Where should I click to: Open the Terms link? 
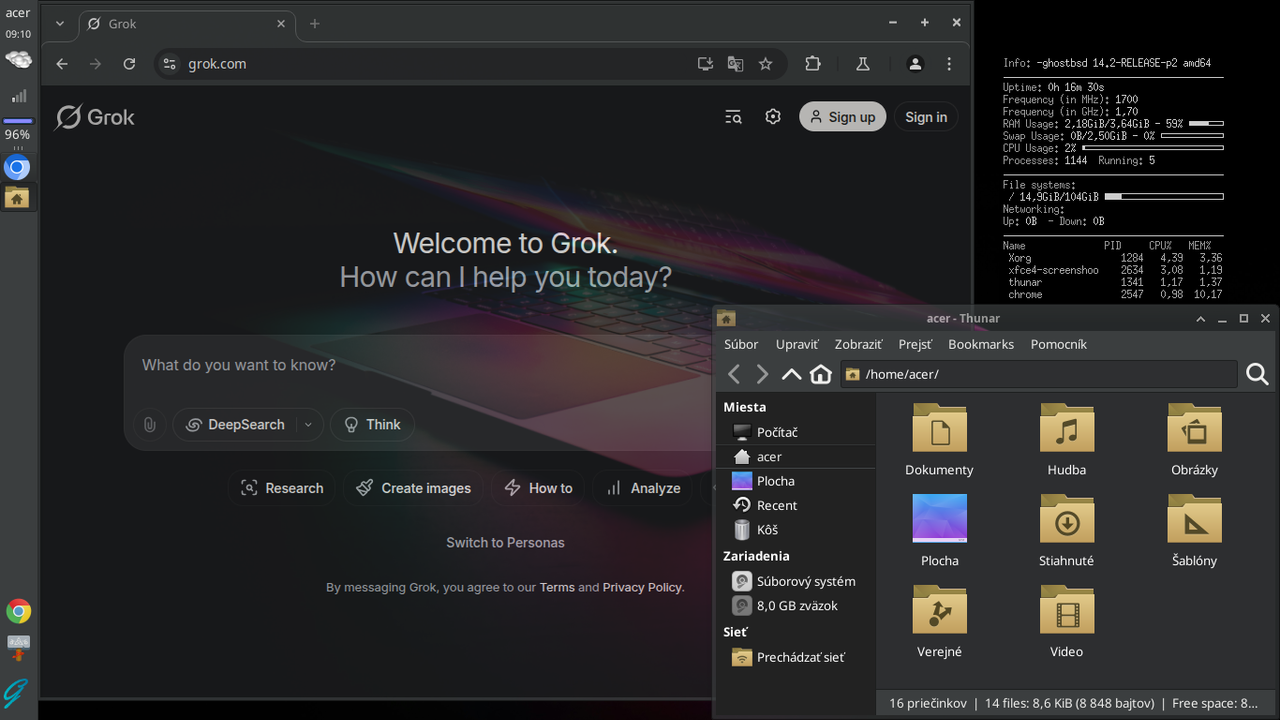tap(557, 587)
